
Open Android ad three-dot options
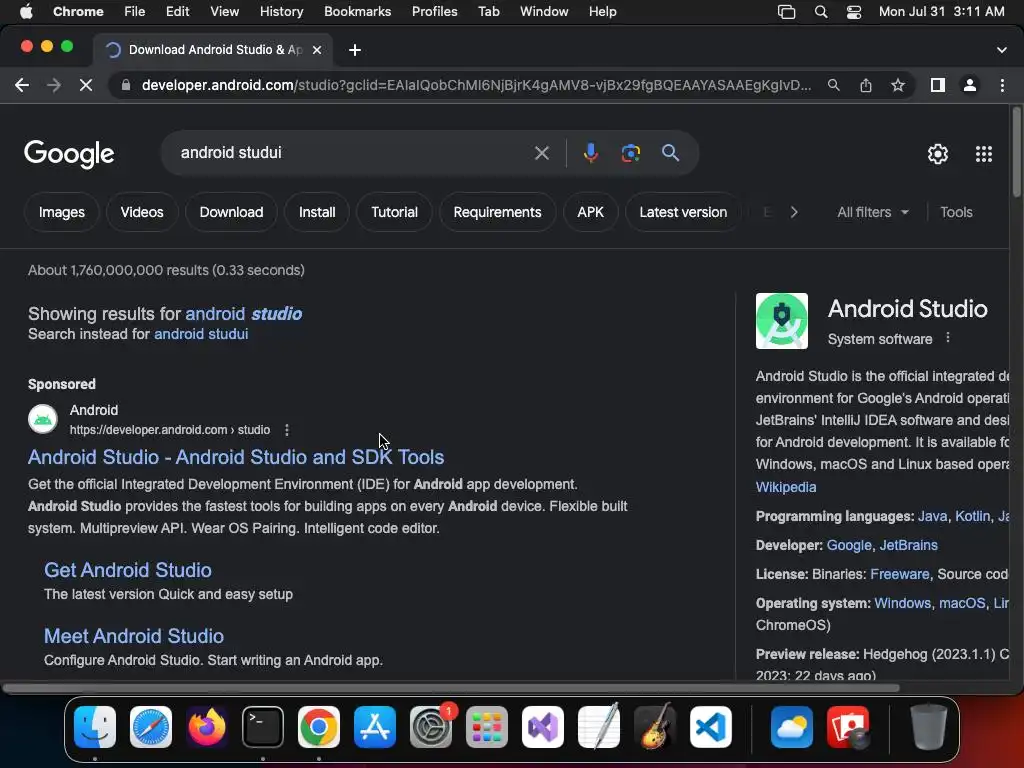point(287,430)
